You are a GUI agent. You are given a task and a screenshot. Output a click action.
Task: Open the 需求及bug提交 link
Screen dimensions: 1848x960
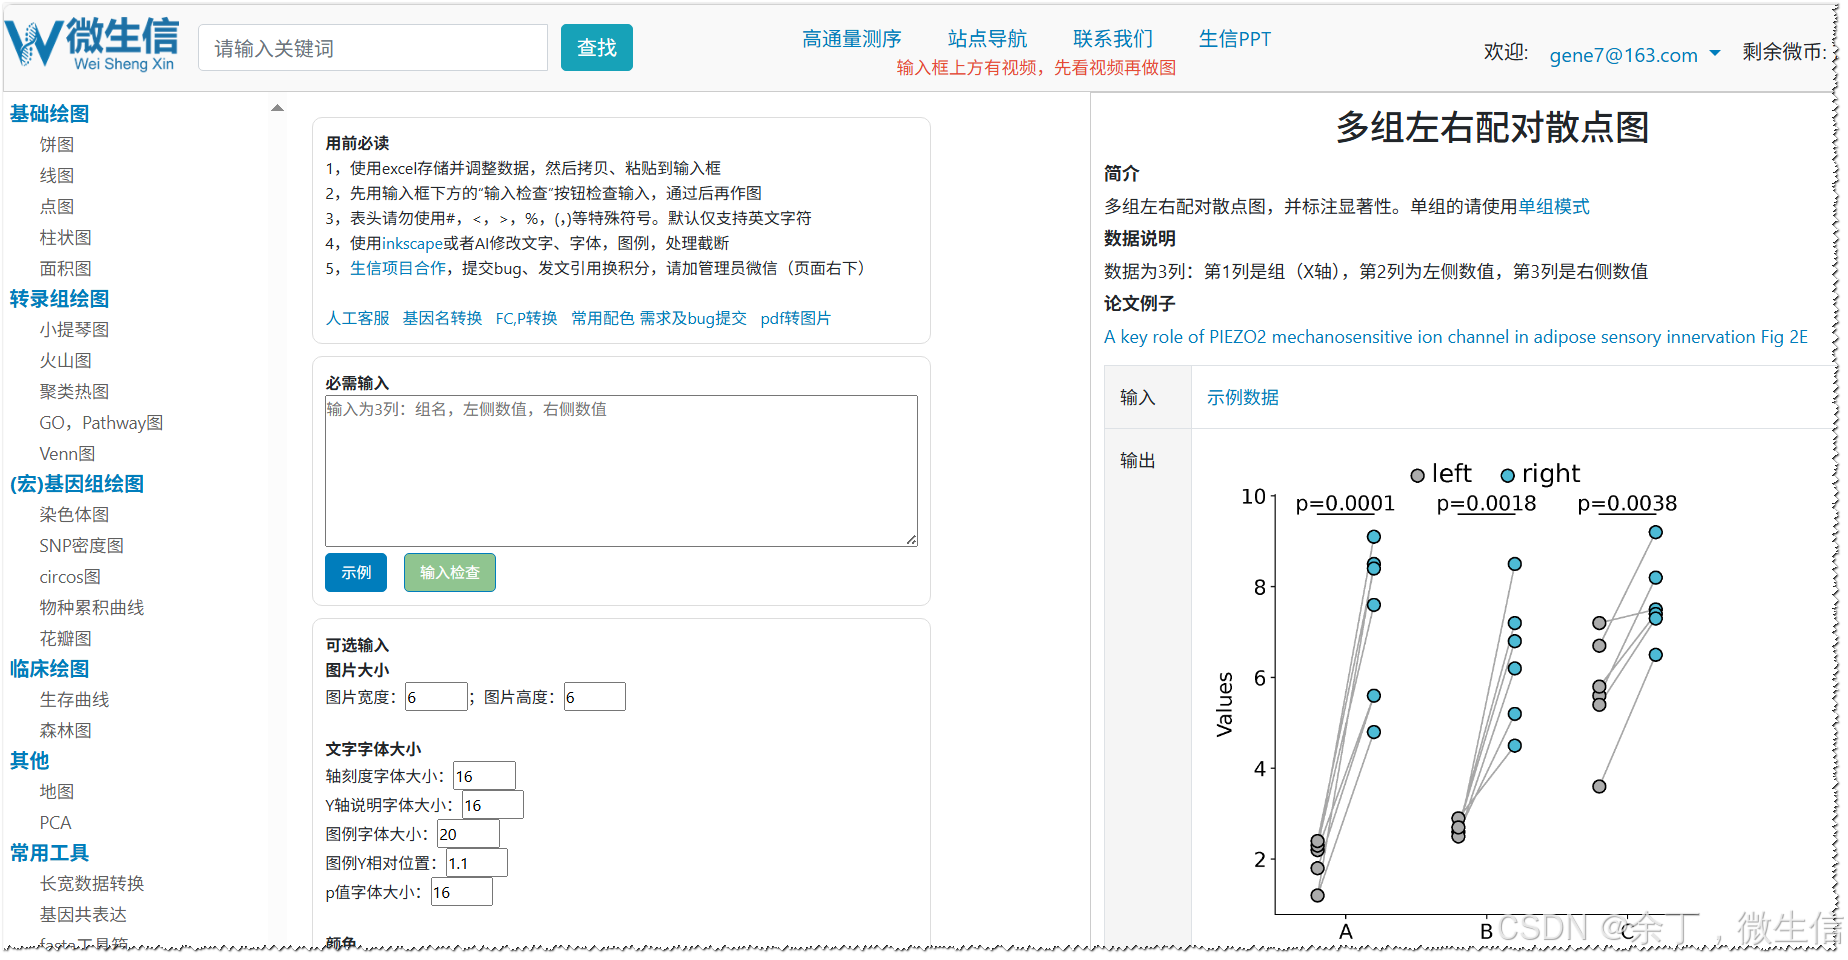(693, 318)
